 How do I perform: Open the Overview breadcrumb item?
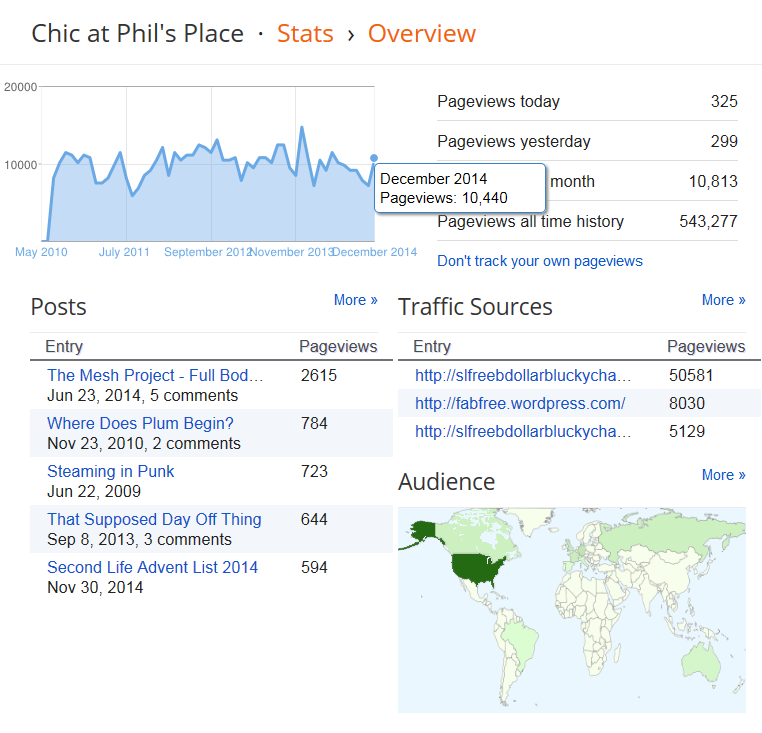click(421, 33)
